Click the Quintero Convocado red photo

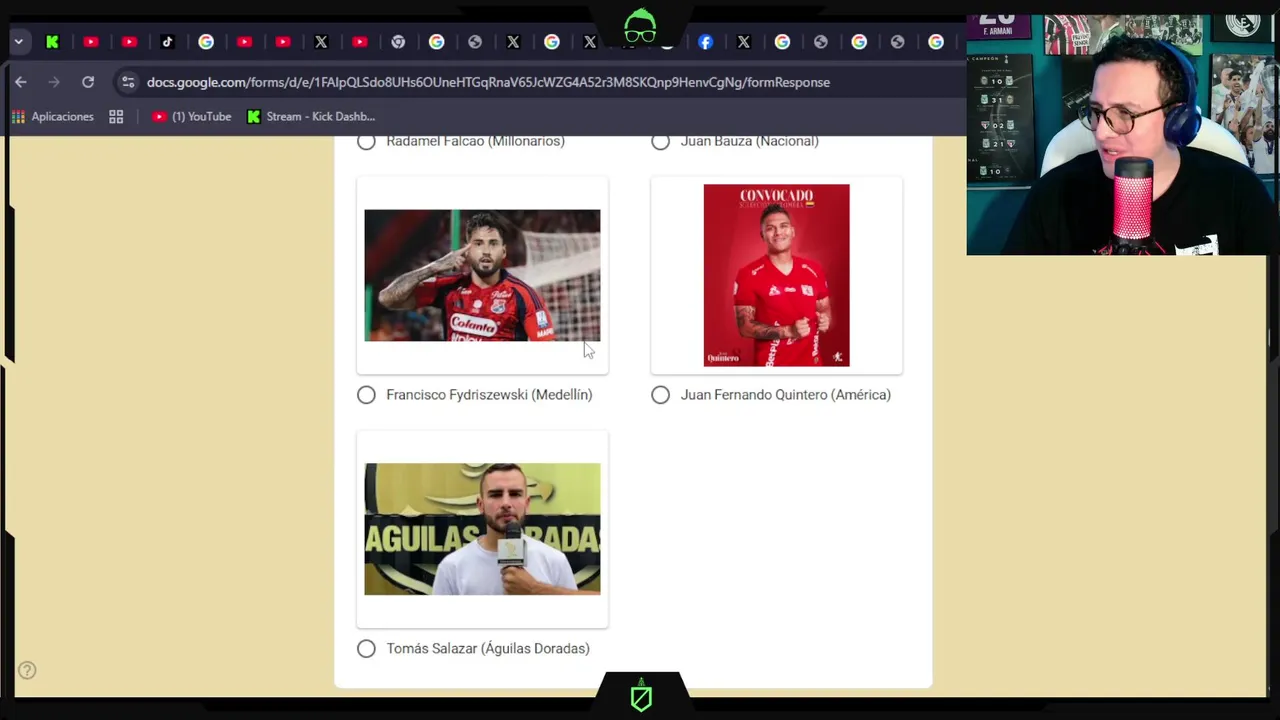pos(776,275)
